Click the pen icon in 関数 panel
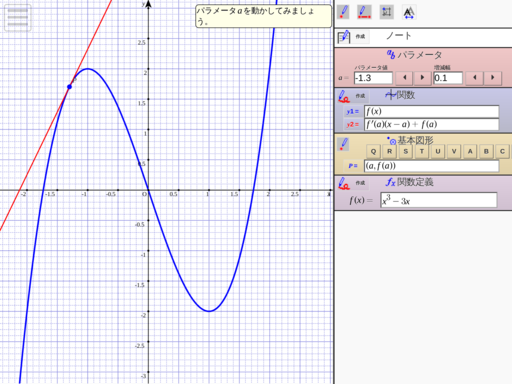The height and width of the screenshot is (384, 512). coord(343,96)
